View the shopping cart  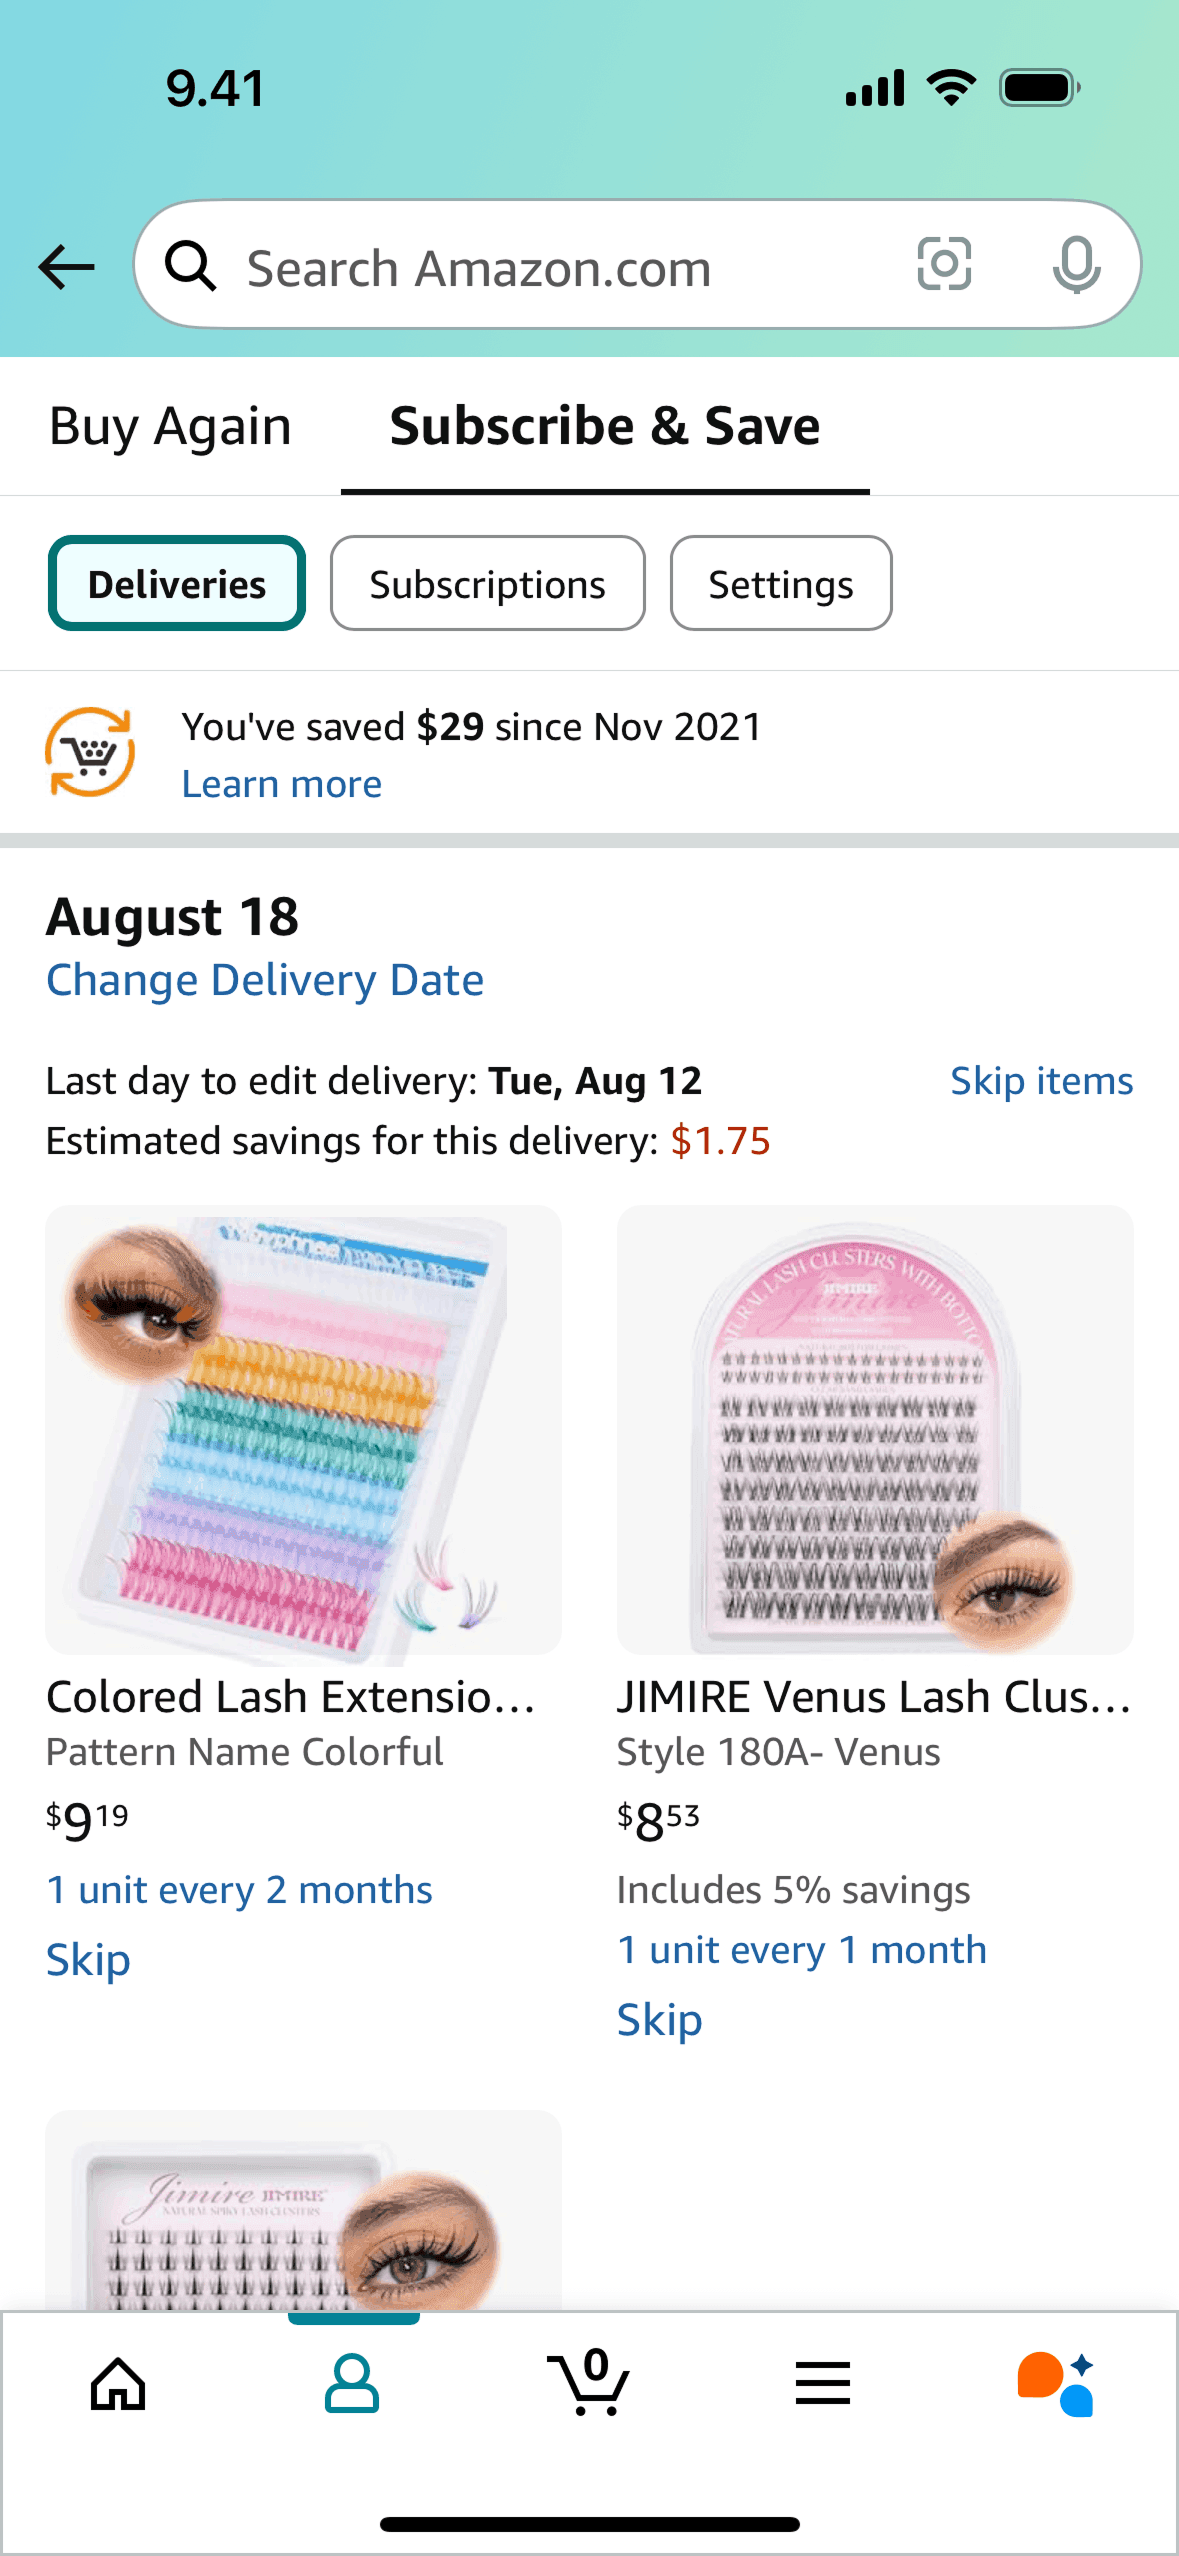[x=589, y=2385]
